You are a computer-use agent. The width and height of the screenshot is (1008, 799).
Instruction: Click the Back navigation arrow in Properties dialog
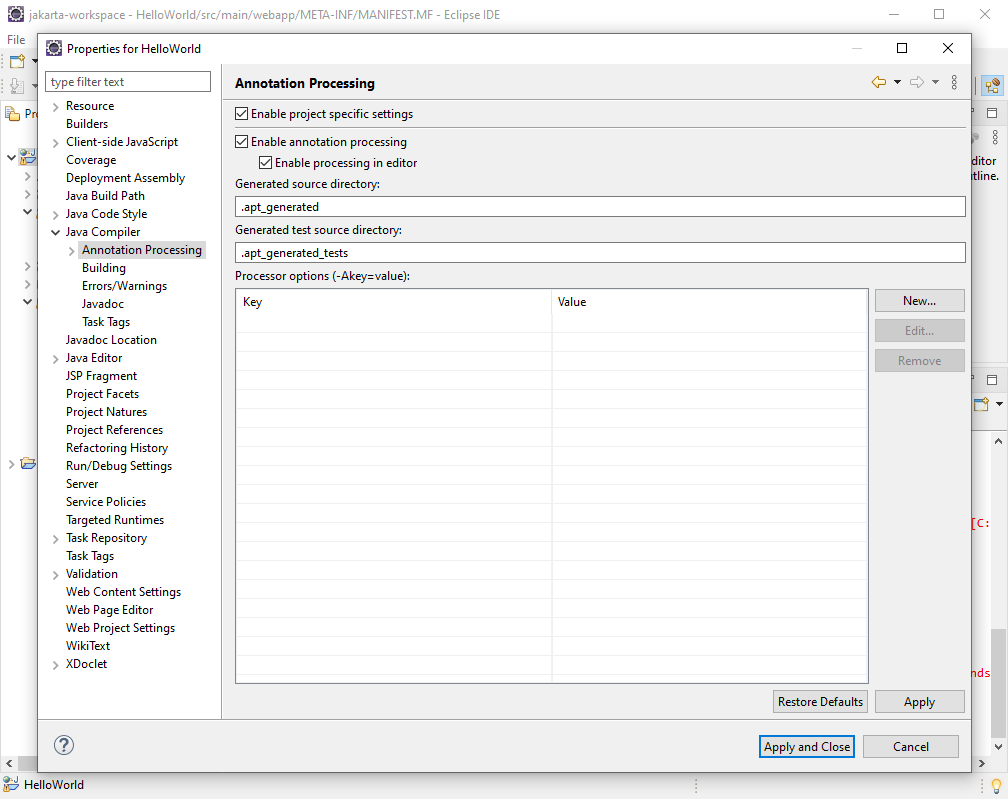(878, 84)
